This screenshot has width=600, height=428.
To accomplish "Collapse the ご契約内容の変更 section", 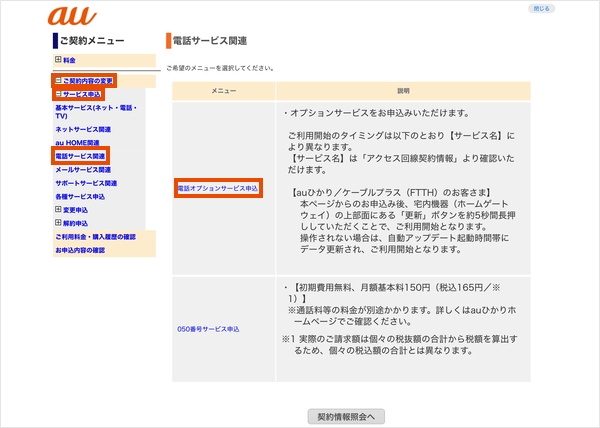I will [x=58, y=80].
